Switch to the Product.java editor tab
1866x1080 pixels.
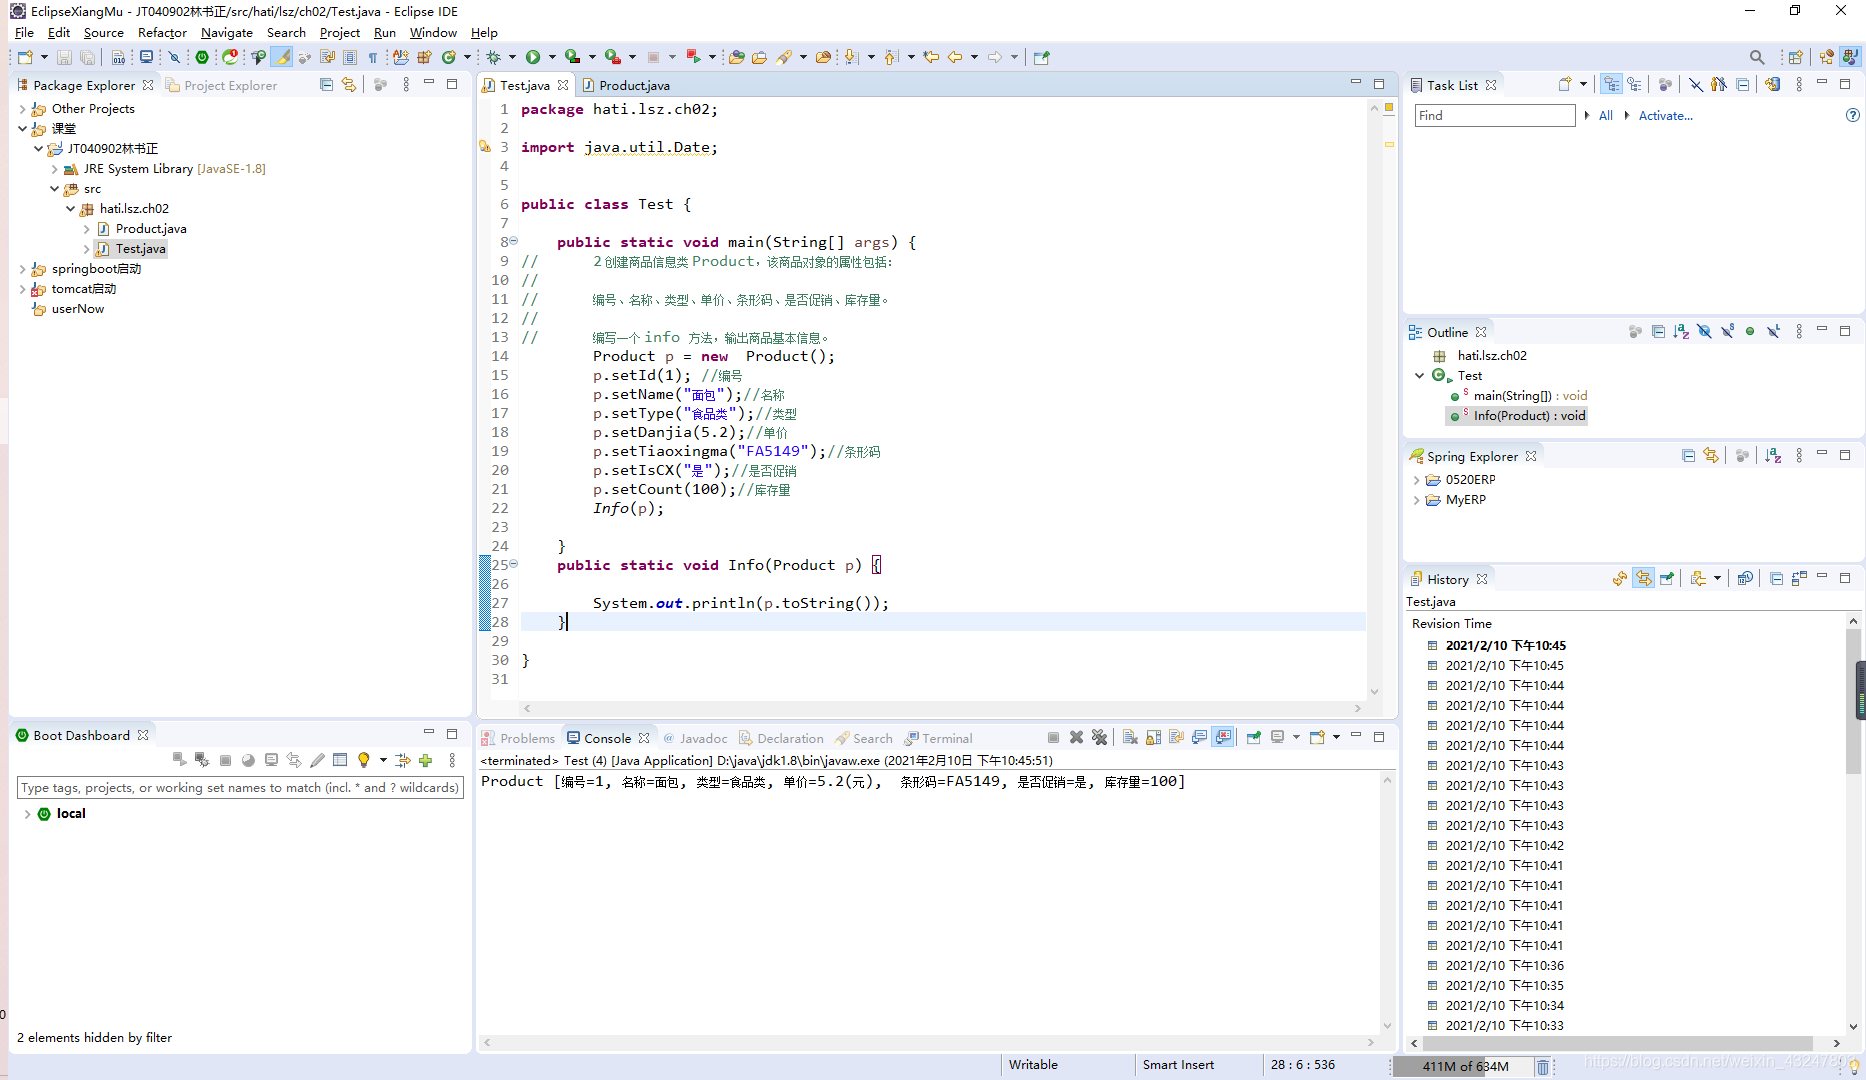pos(626,85)
